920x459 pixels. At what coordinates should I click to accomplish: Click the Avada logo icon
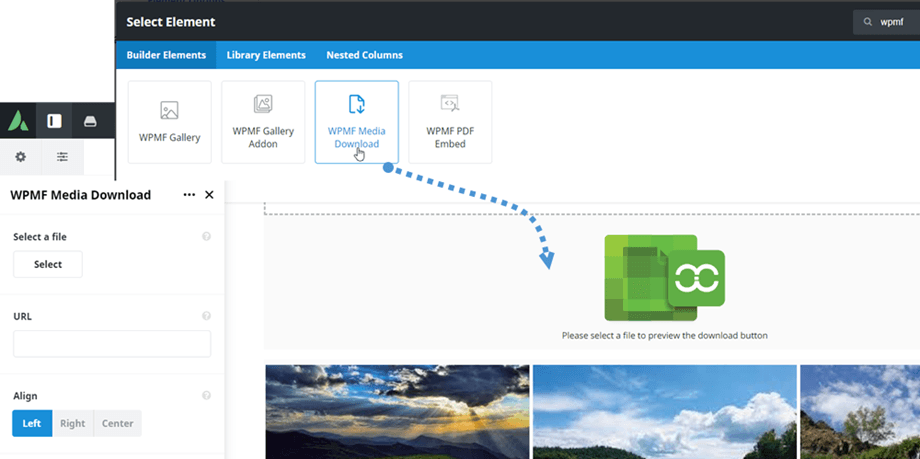coord(19,121)
